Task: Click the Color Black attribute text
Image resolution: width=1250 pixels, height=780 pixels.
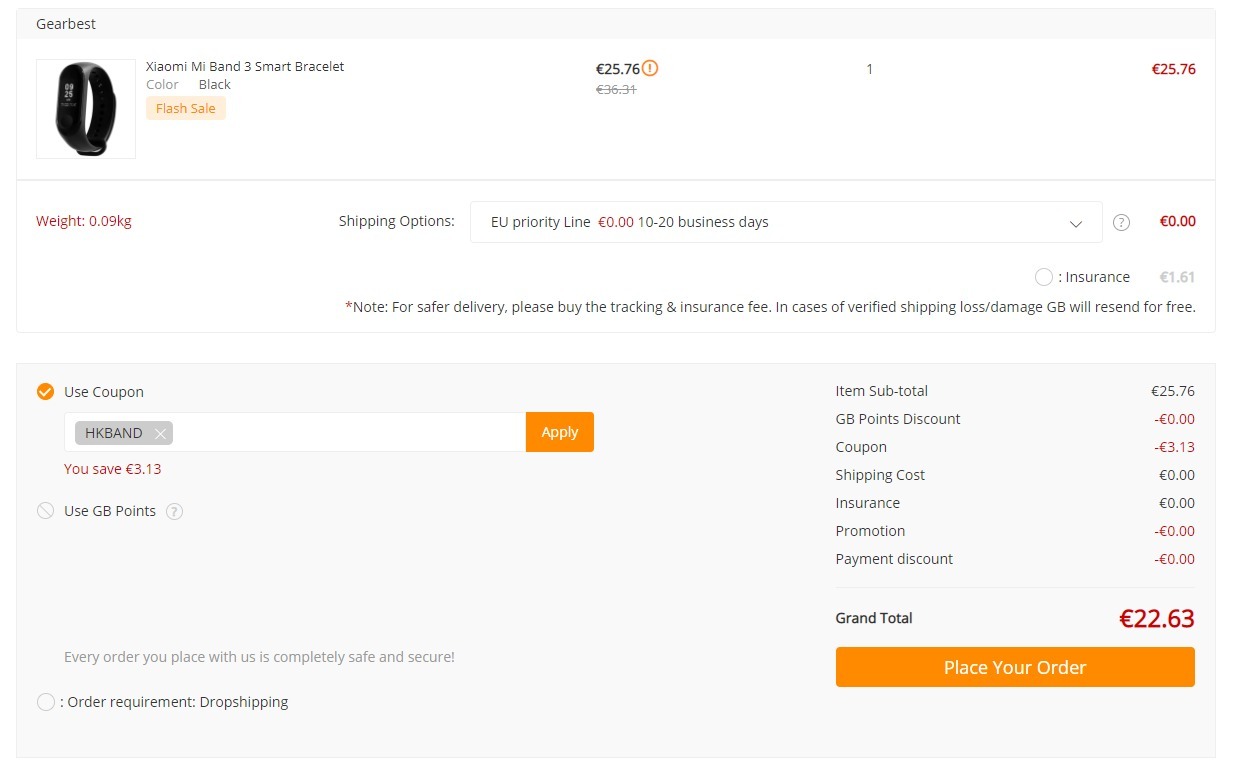Action: 188,85
